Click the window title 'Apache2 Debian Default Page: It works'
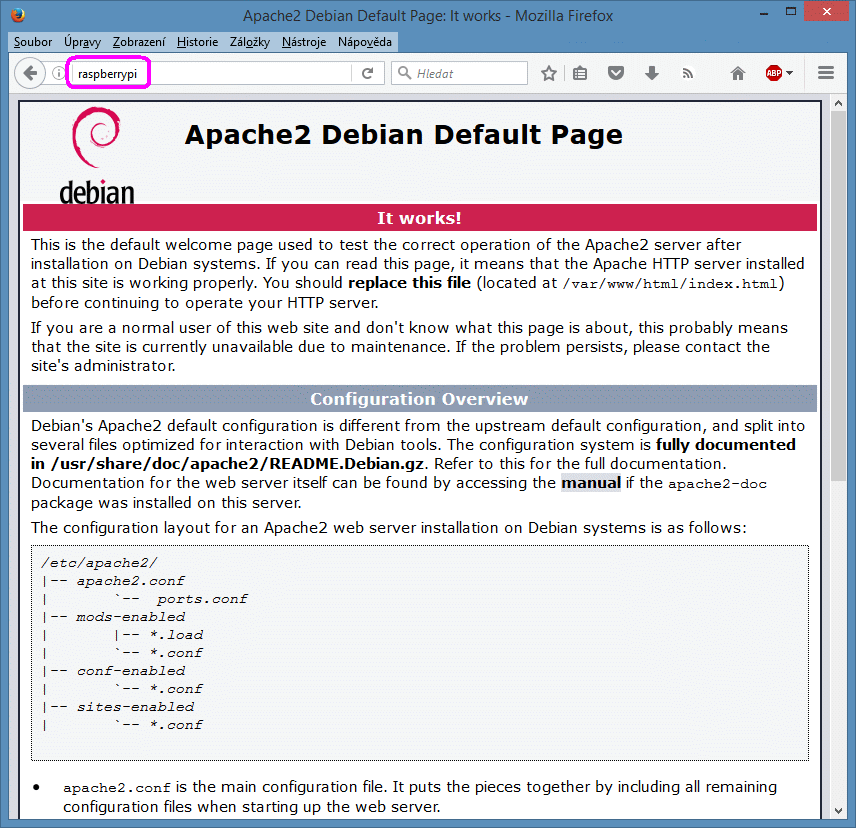856x828 pixels. pos(372,16)
